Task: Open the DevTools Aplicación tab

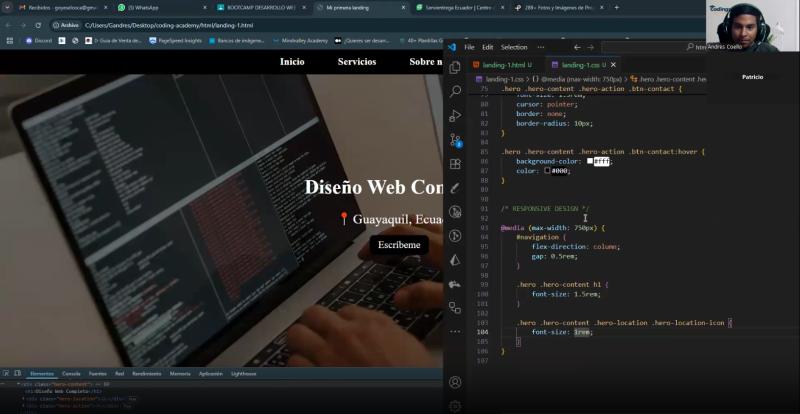Action: coord(211,374)
